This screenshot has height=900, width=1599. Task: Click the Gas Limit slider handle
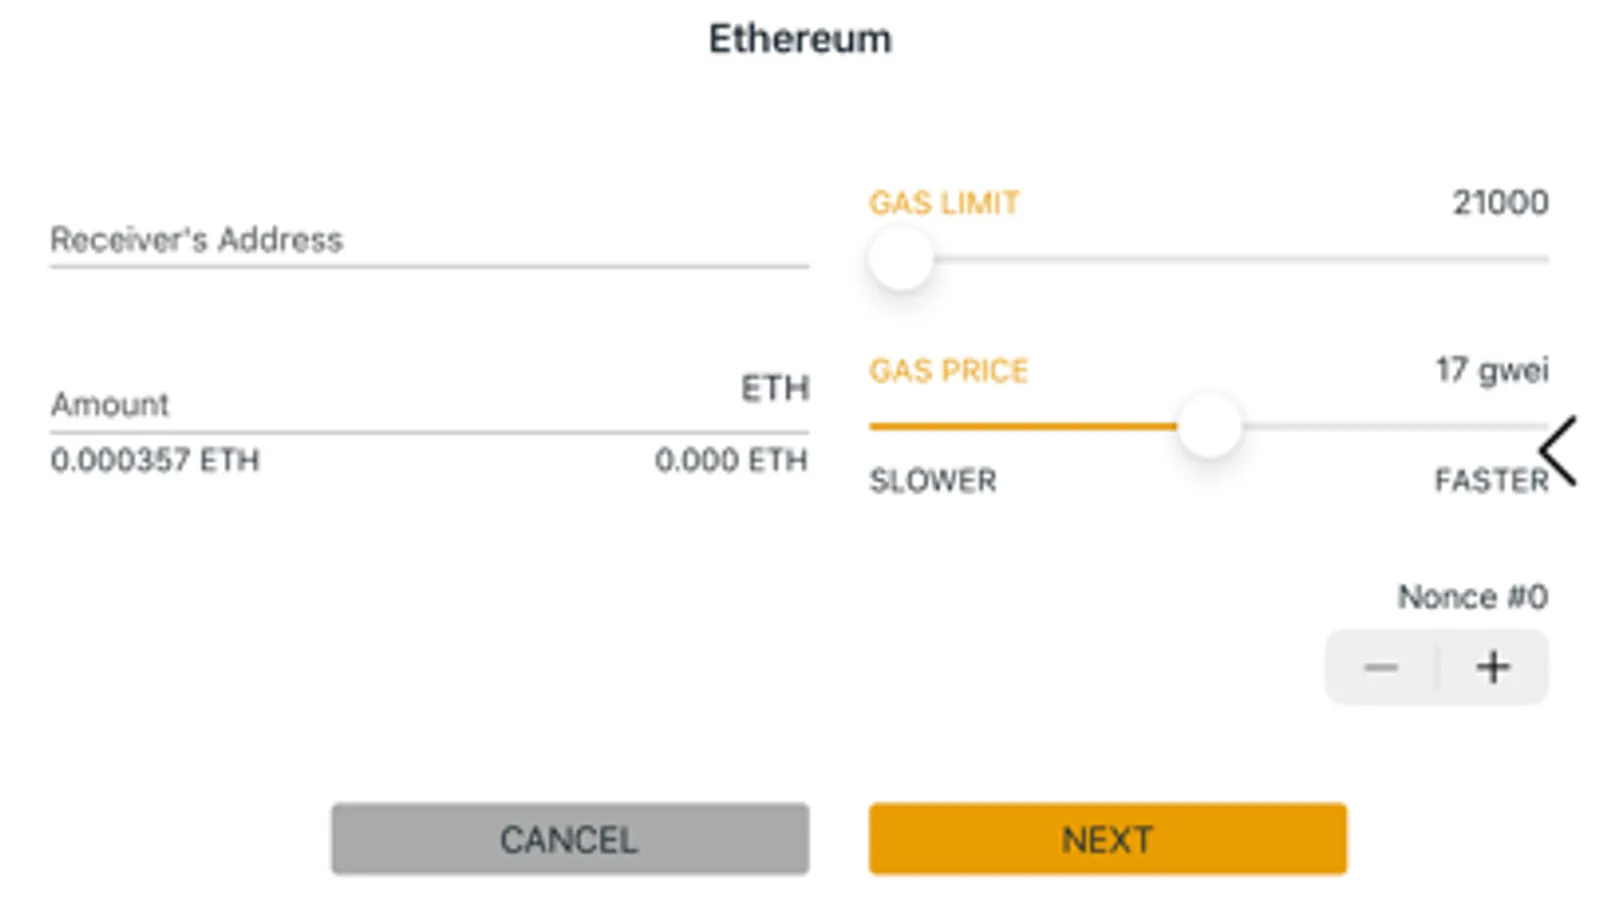click(x=900, y=258)
